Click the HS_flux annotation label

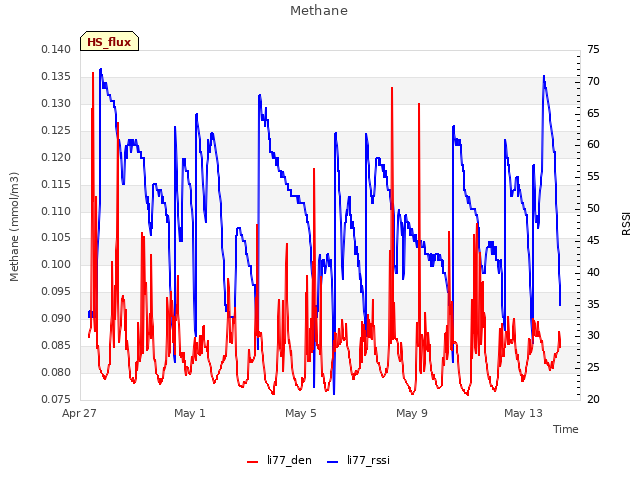(109, 42)
